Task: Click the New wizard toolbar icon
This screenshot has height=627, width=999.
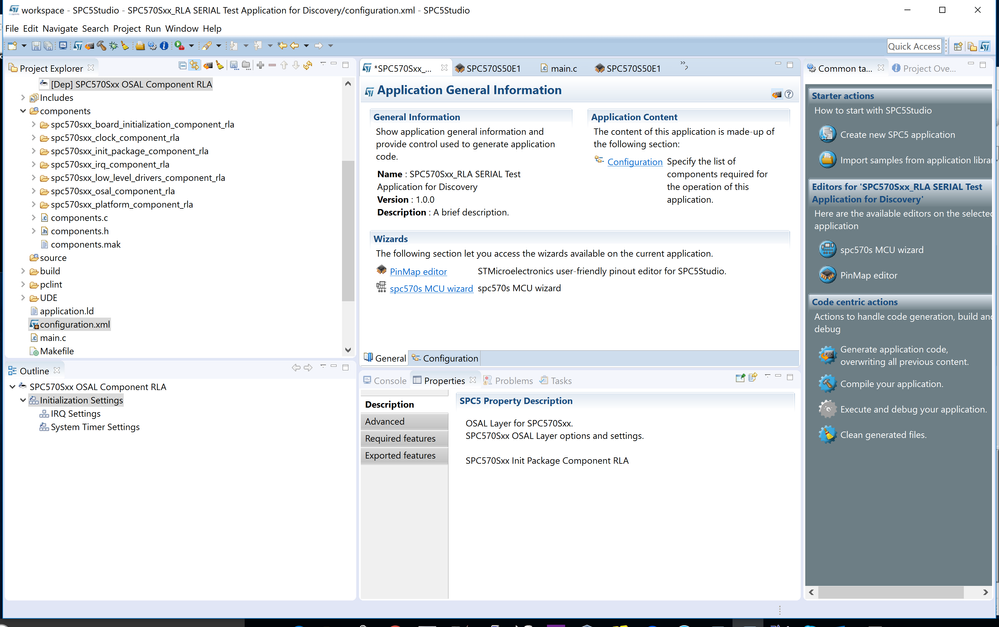Action: 12,46
